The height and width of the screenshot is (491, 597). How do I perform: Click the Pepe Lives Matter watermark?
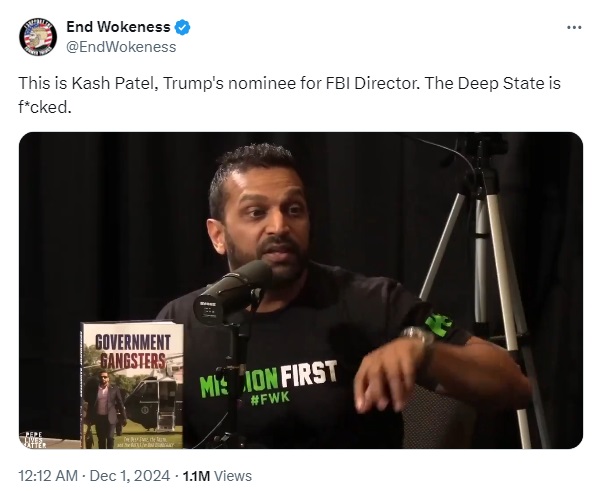(x=34, y=440)
